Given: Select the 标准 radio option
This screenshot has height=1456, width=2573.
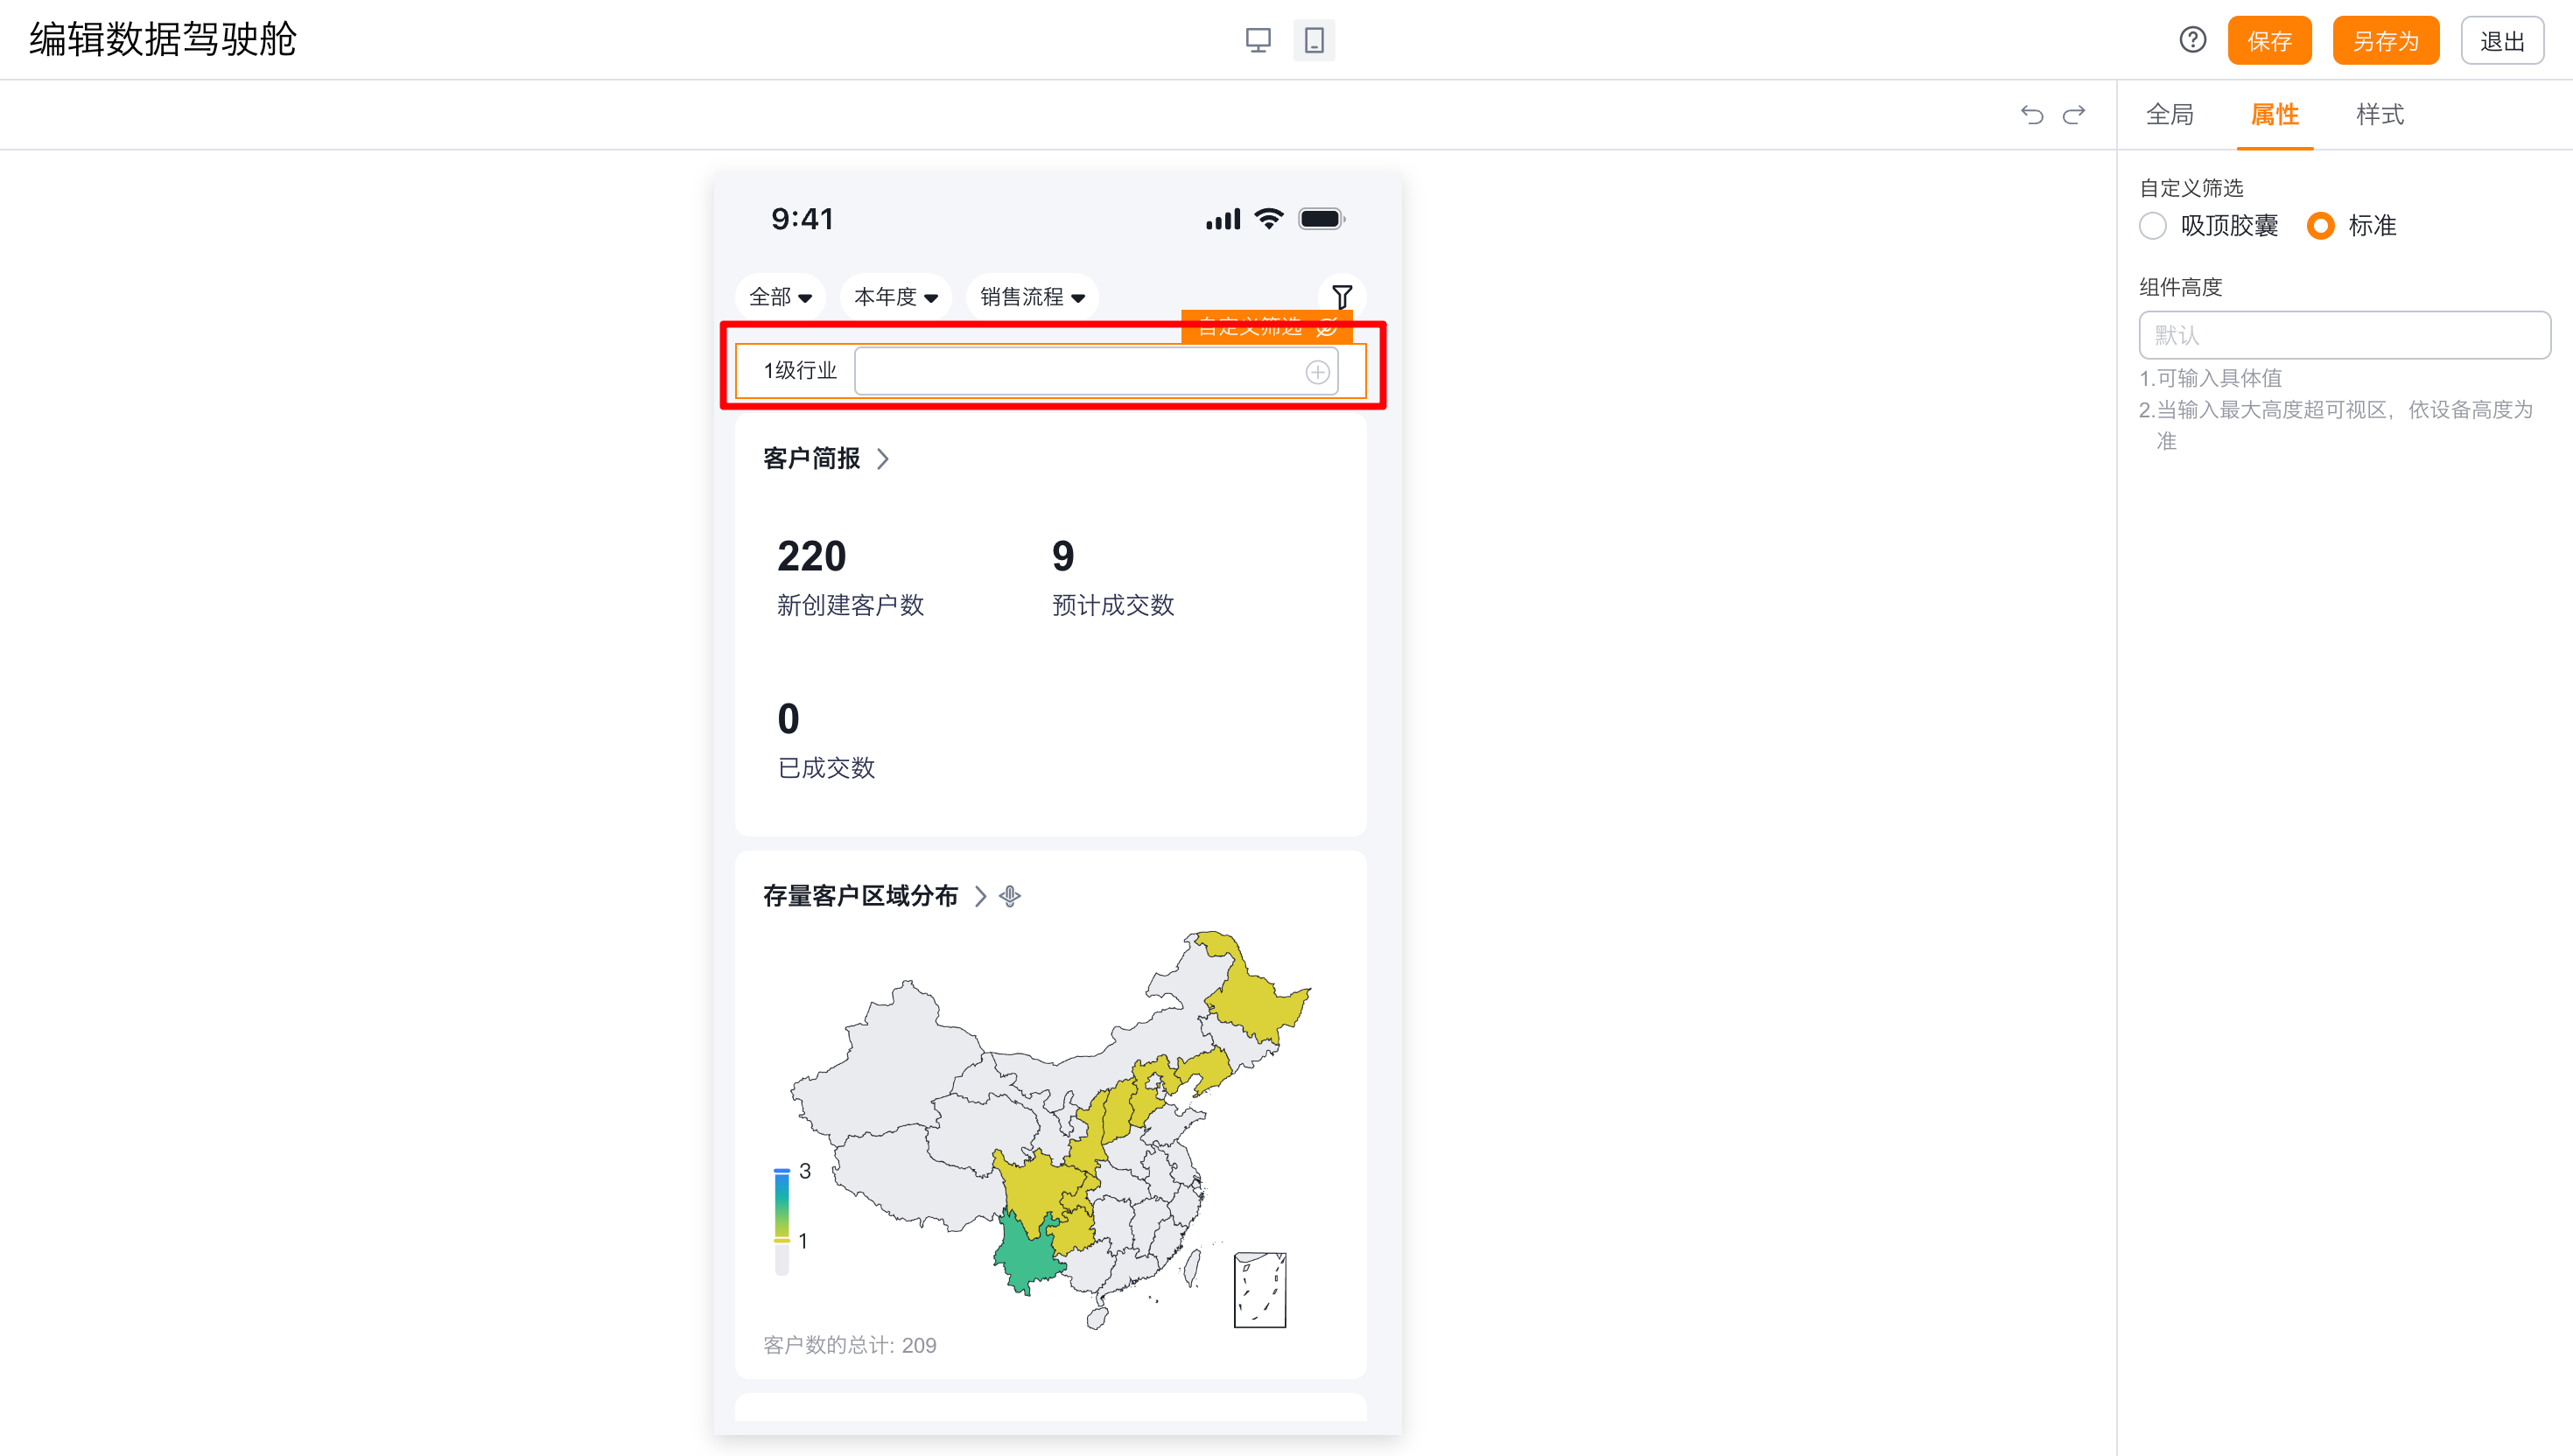Looking at the screenshot, I should point(2320,226).
